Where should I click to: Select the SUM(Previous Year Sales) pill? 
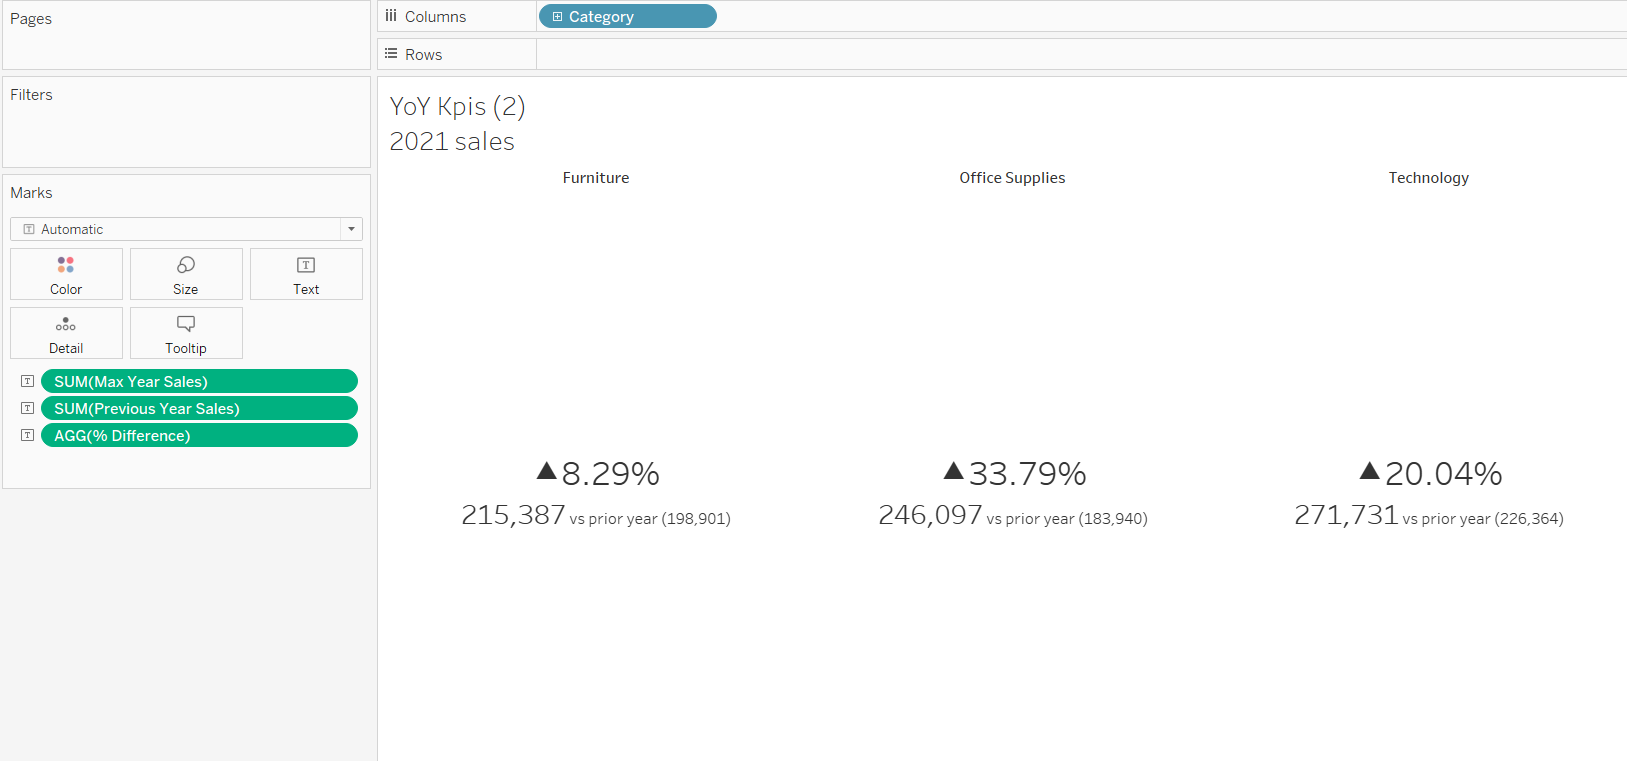199,408
